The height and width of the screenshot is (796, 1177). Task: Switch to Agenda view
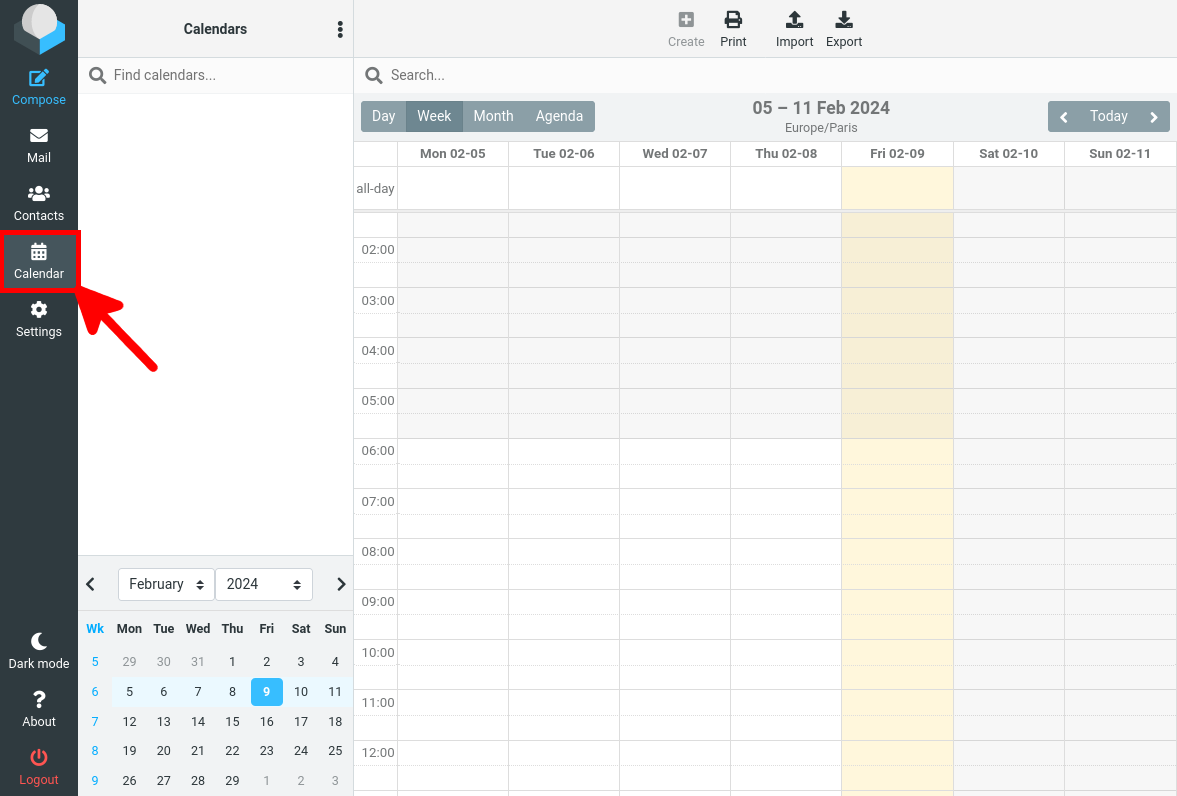[x=559, y=116]
